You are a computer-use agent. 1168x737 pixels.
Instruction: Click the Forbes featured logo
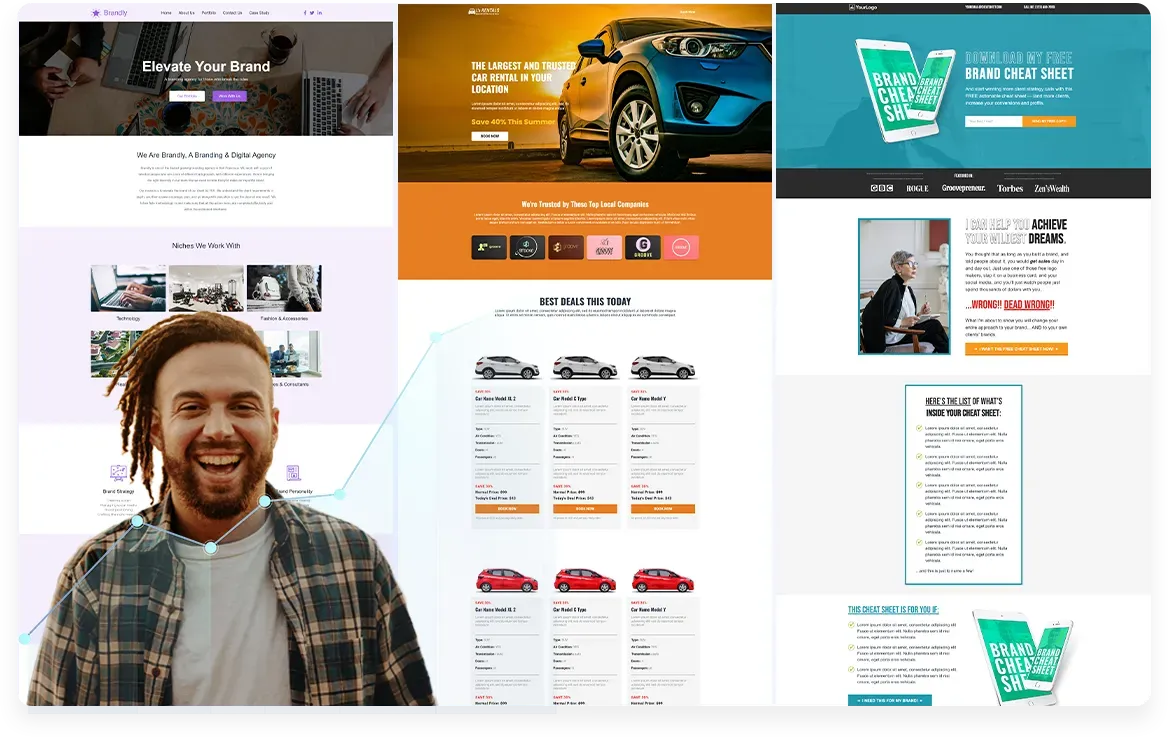coord(1010,188)
